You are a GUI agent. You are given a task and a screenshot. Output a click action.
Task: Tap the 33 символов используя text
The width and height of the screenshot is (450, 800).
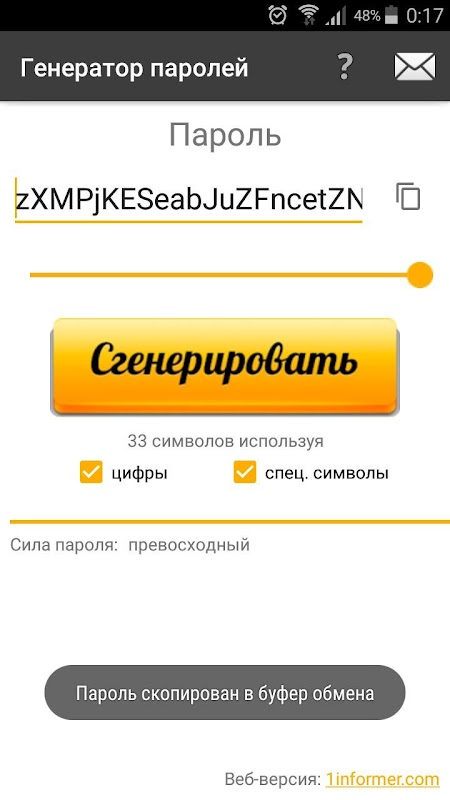tap(225, 441)
